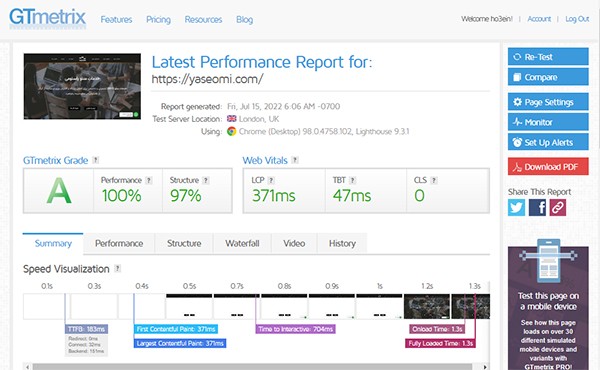Open the Resources menu

pos(203,20)
